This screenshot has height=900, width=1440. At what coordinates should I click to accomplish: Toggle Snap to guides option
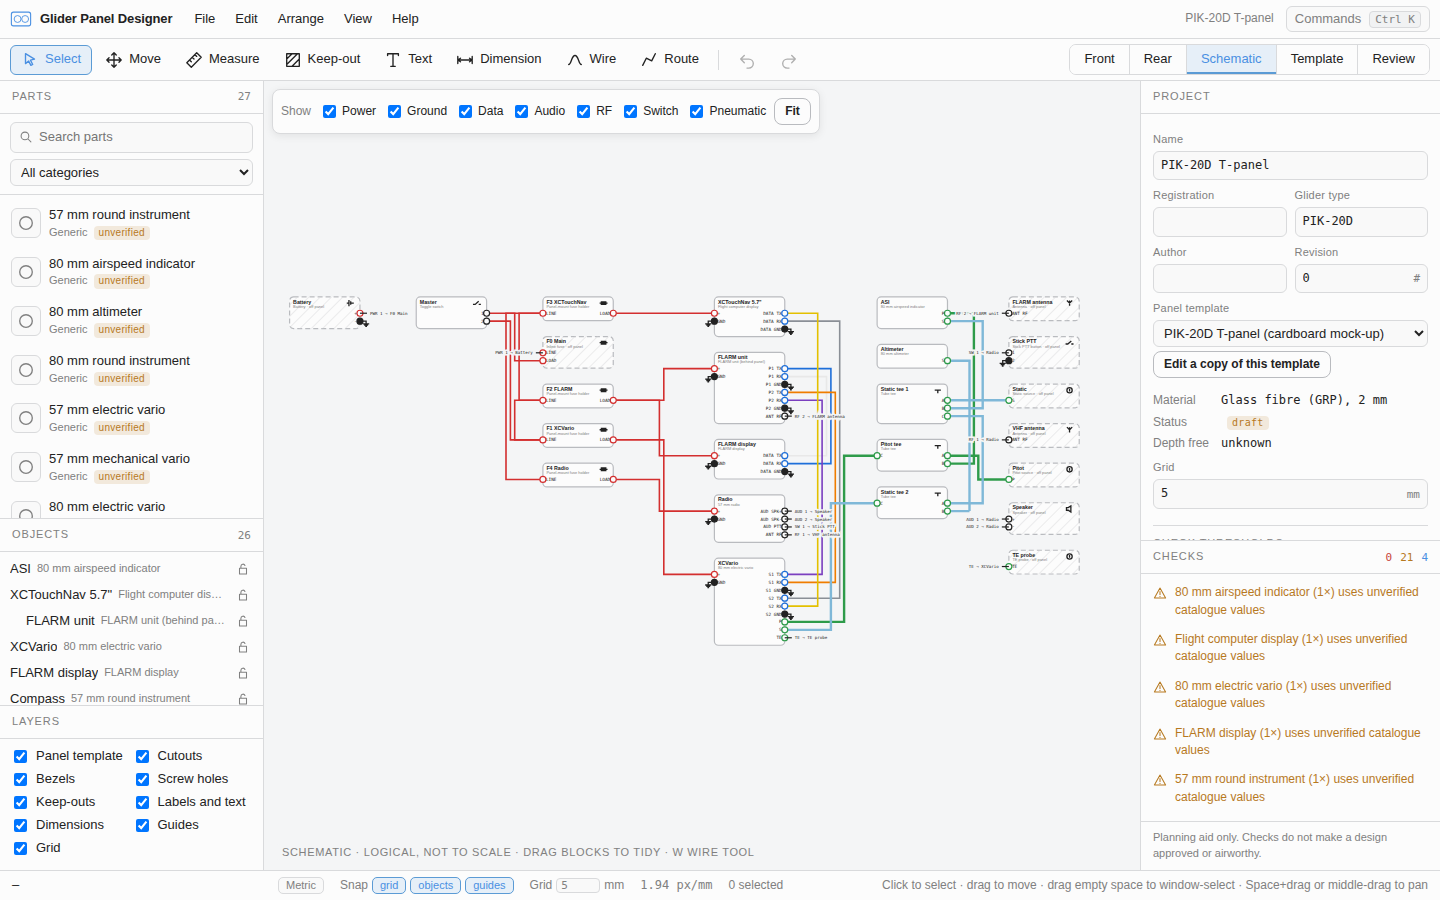[489, 885]
